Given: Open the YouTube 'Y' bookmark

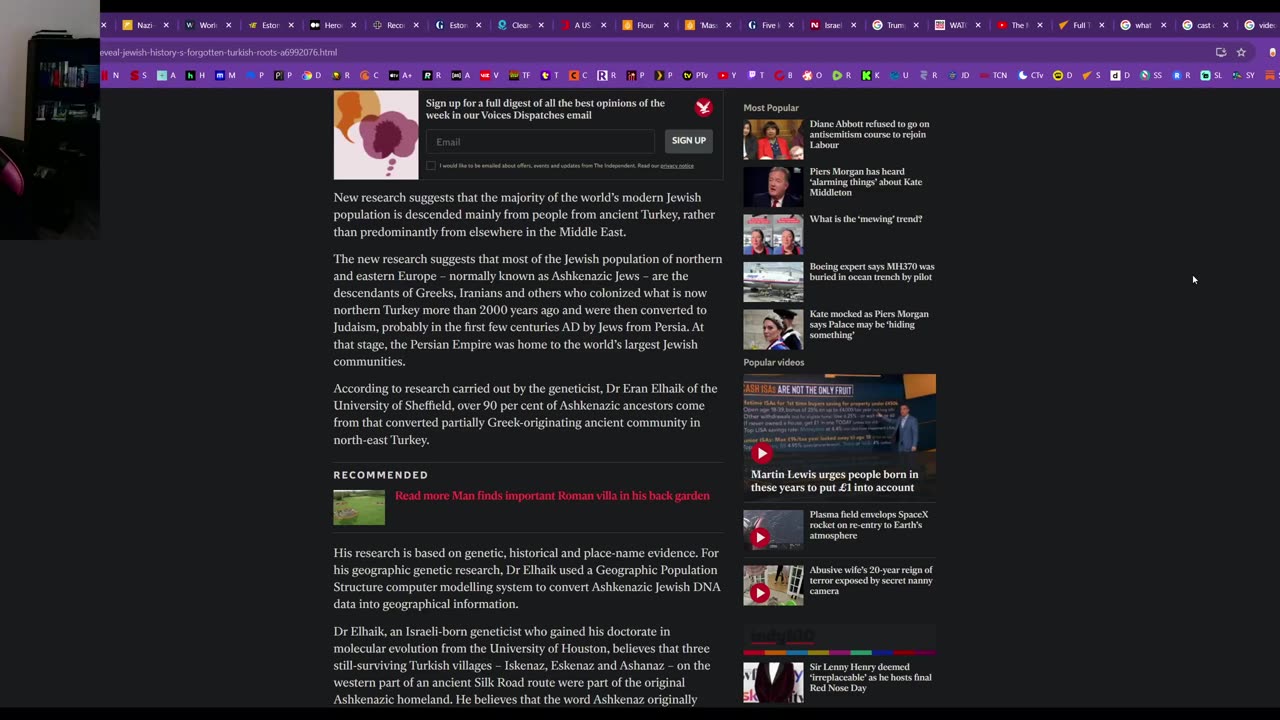Looking at the screenshot, I should pyautogui.click(x=726, y=75).
